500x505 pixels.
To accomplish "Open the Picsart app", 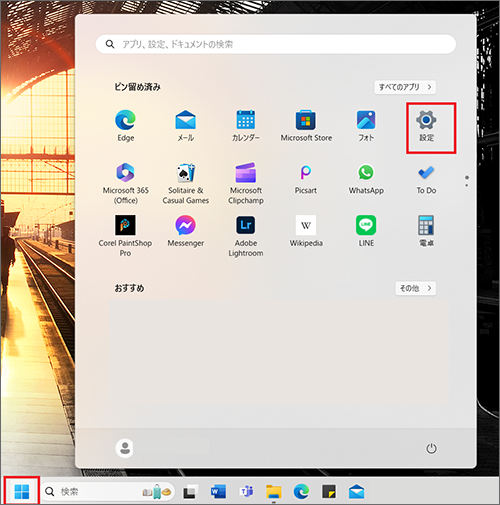I will [x=306, y=179].
